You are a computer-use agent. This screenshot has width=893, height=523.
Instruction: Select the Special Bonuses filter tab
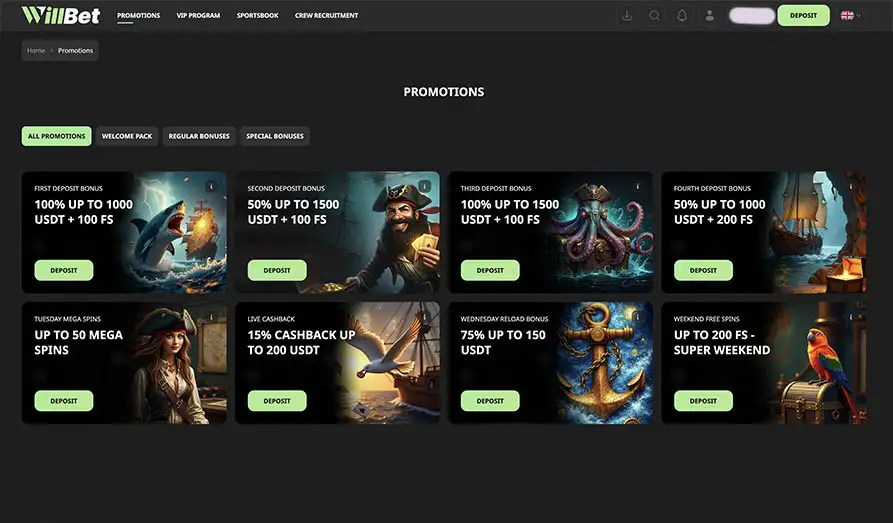pos(275,136)
